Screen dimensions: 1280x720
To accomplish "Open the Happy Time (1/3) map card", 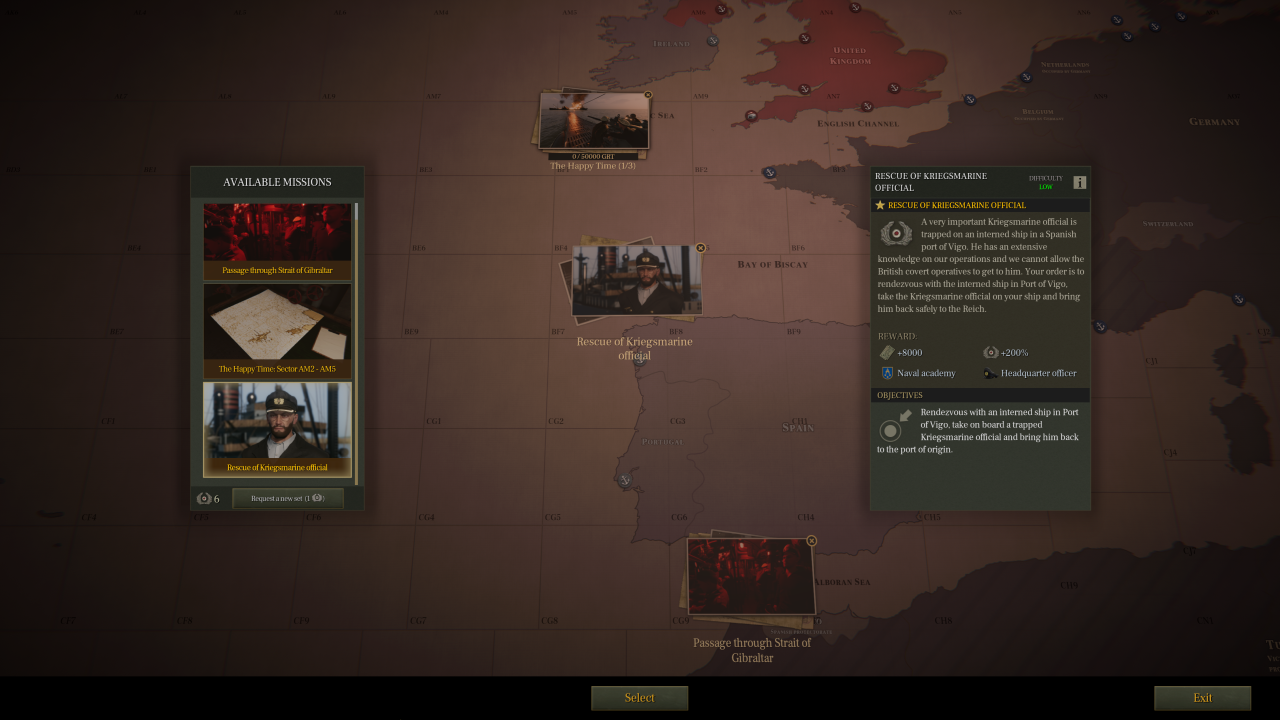I will (x=593, y=121).
